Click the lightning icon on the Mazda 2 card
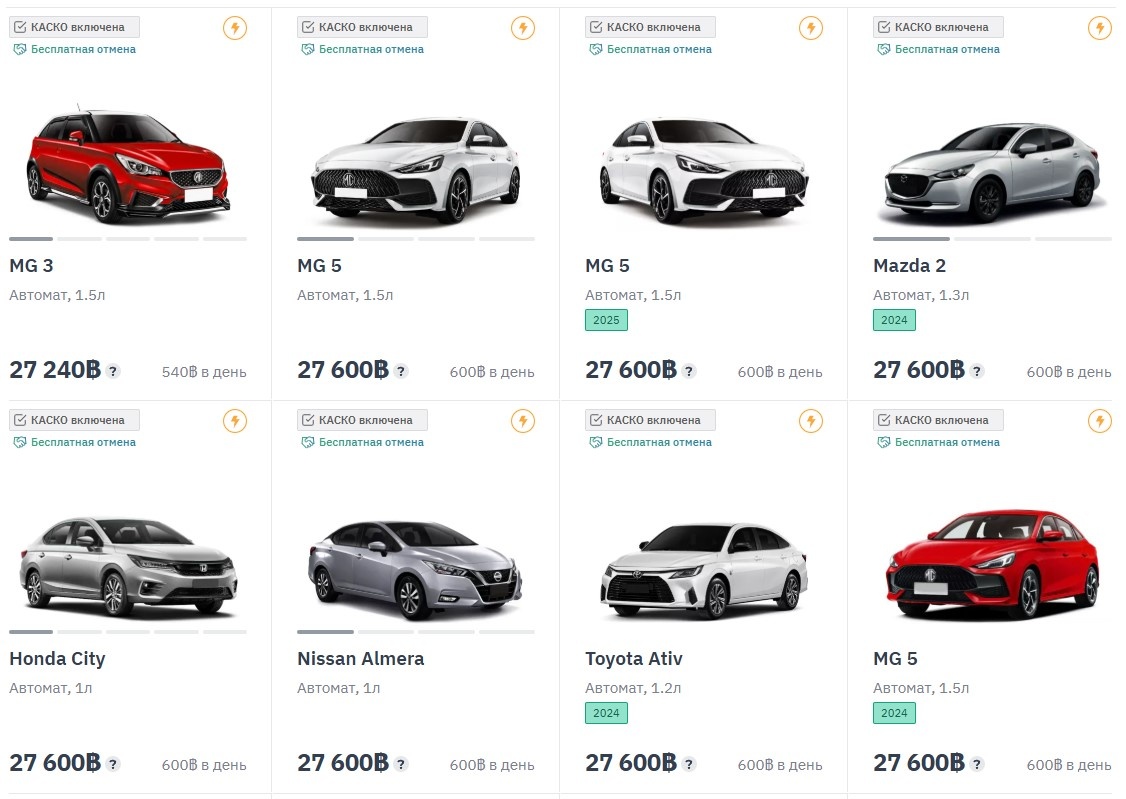 pos(1098,28)
